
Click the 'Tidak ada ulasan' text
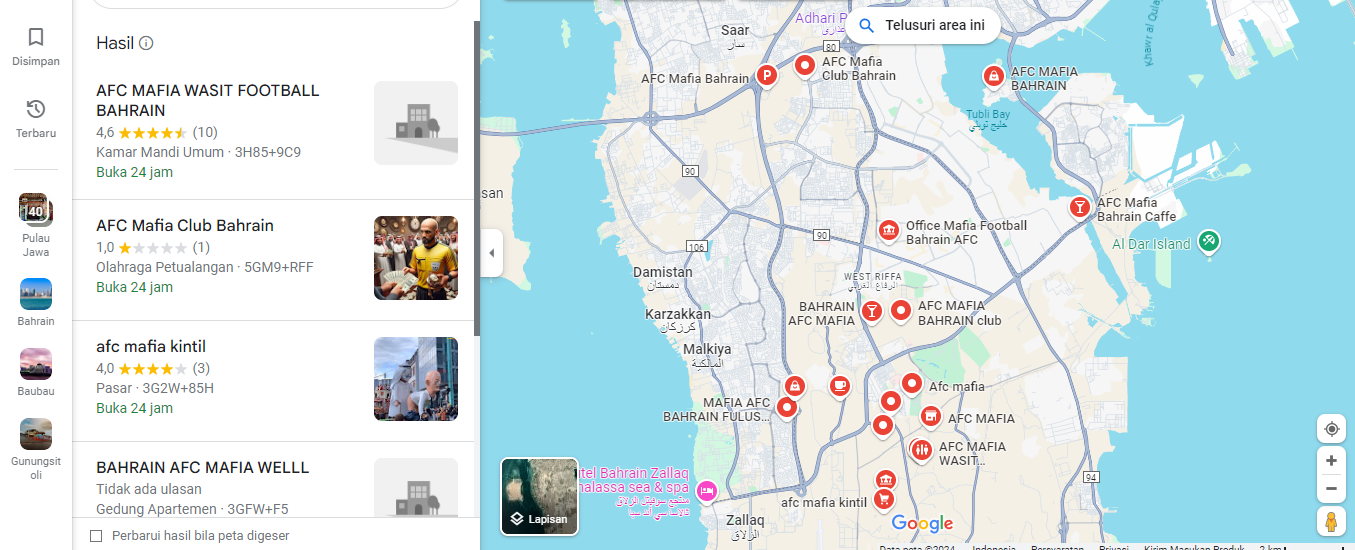149,489
